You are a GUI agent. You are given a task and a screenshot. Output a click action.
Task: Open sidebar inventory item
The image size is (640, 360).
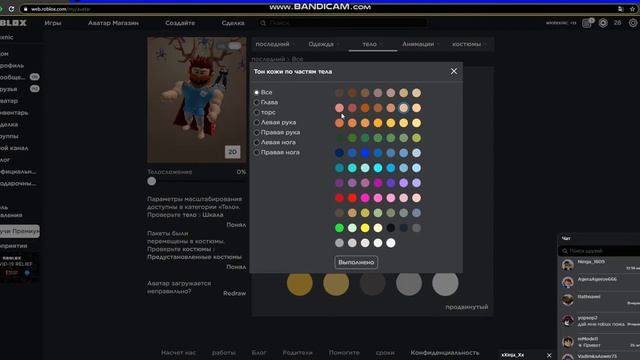14,113
